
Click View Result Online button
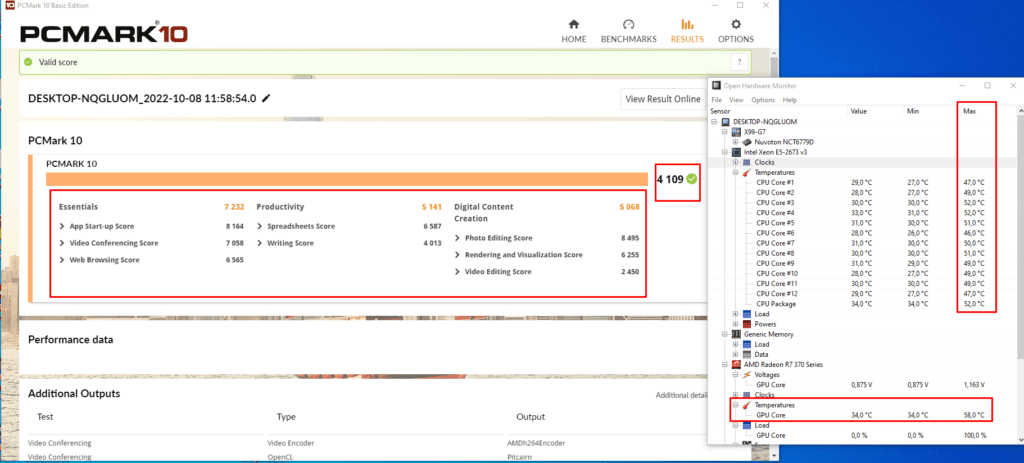click(x=662, y=99)
